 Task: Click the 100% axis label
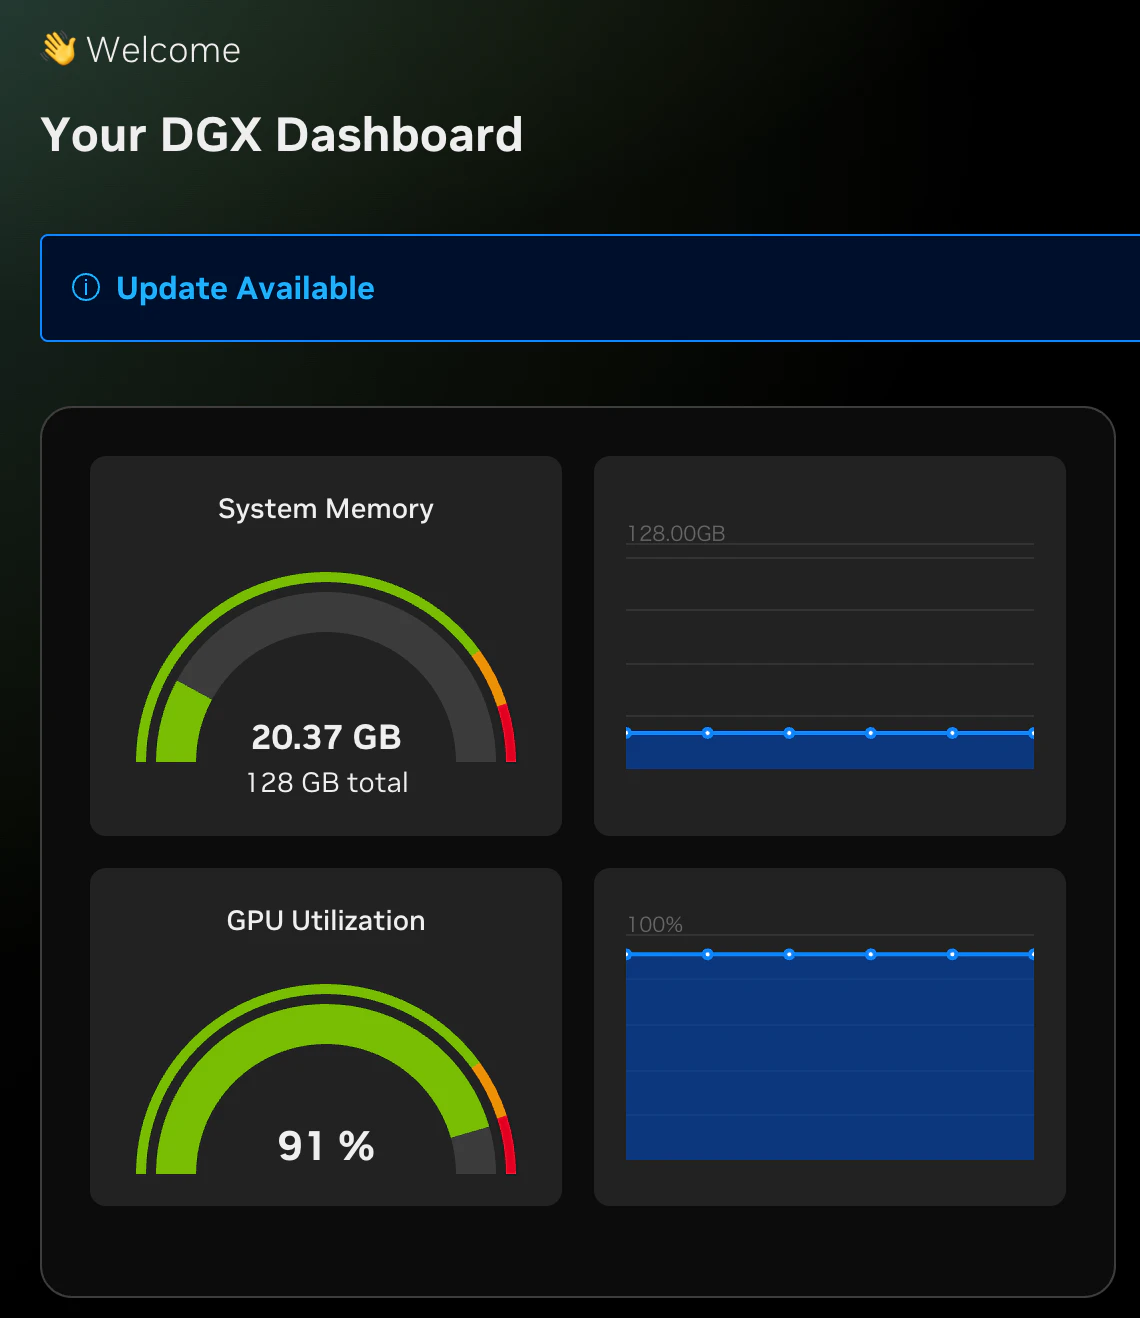(655, 924)
